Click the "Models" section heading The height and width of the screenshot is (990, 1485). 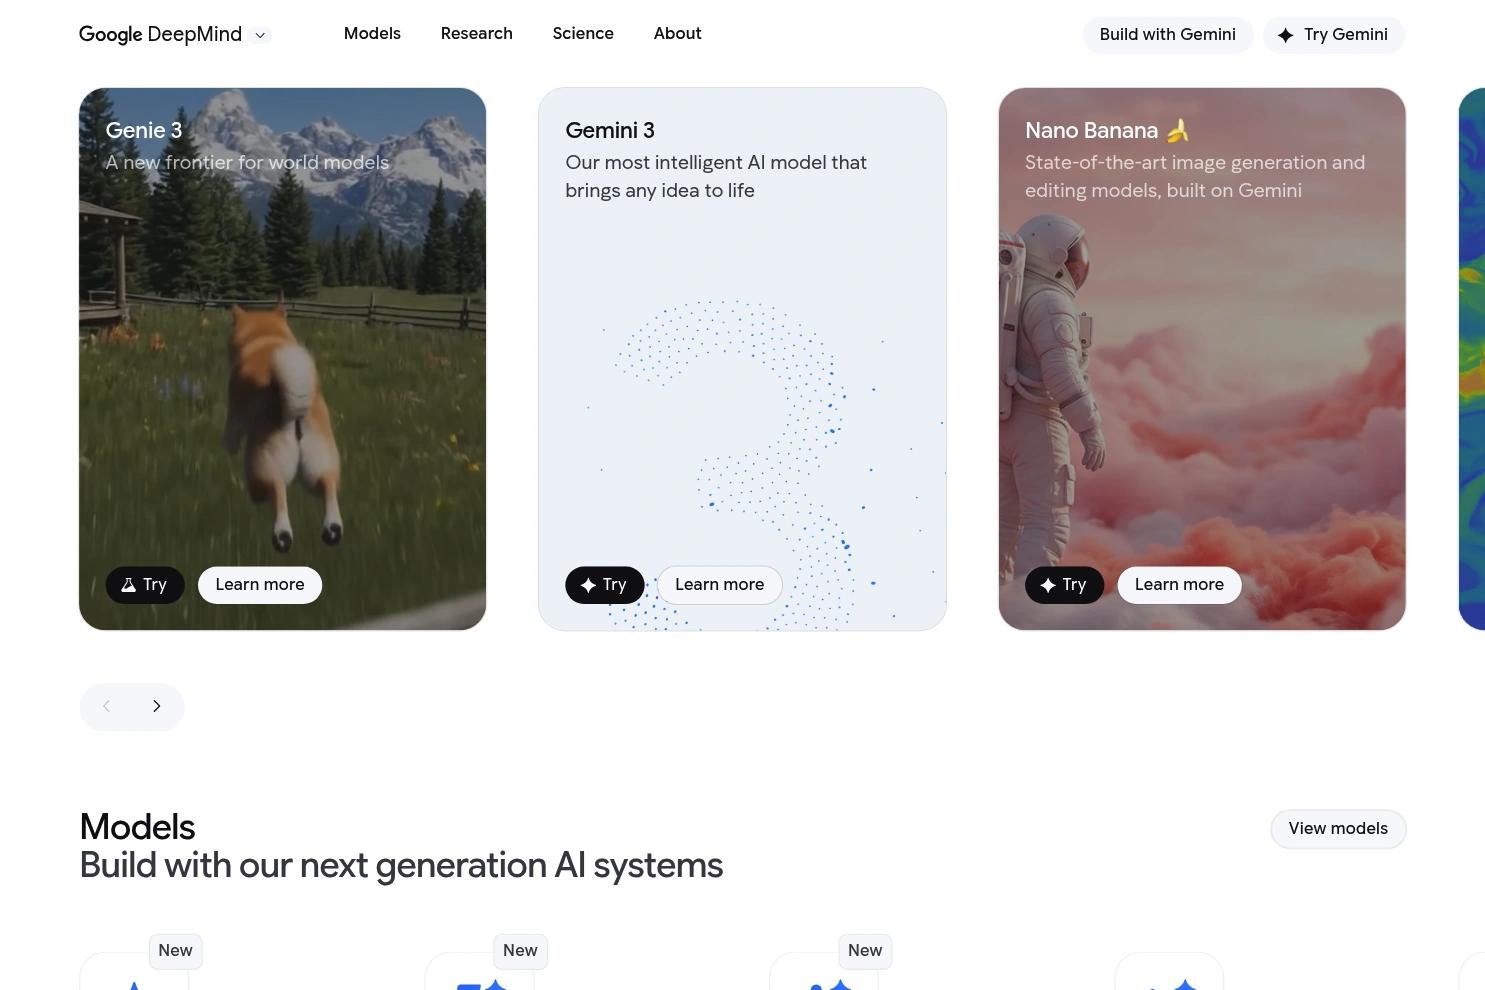click(137, 827)
